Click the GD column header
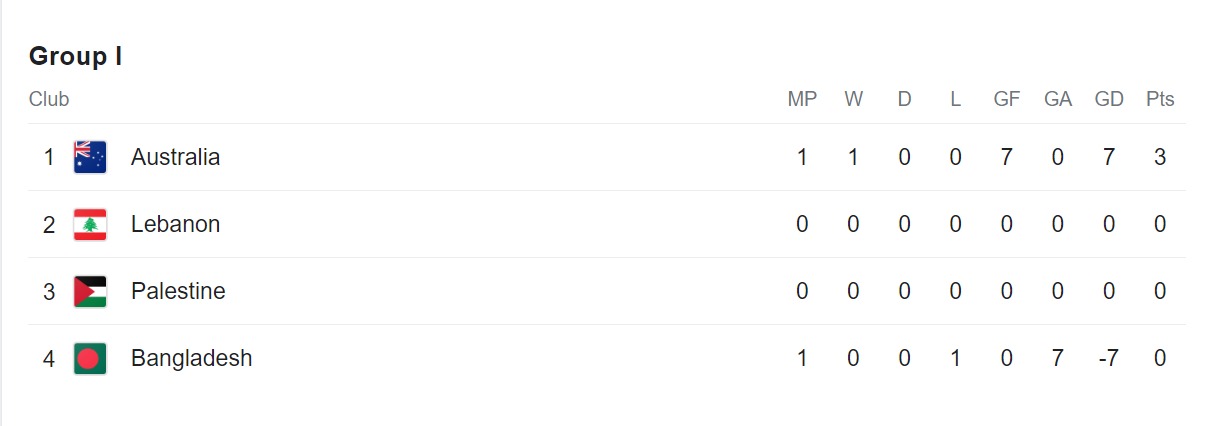This screenshot has height=426, width=1229. (x=1109, y=99)
